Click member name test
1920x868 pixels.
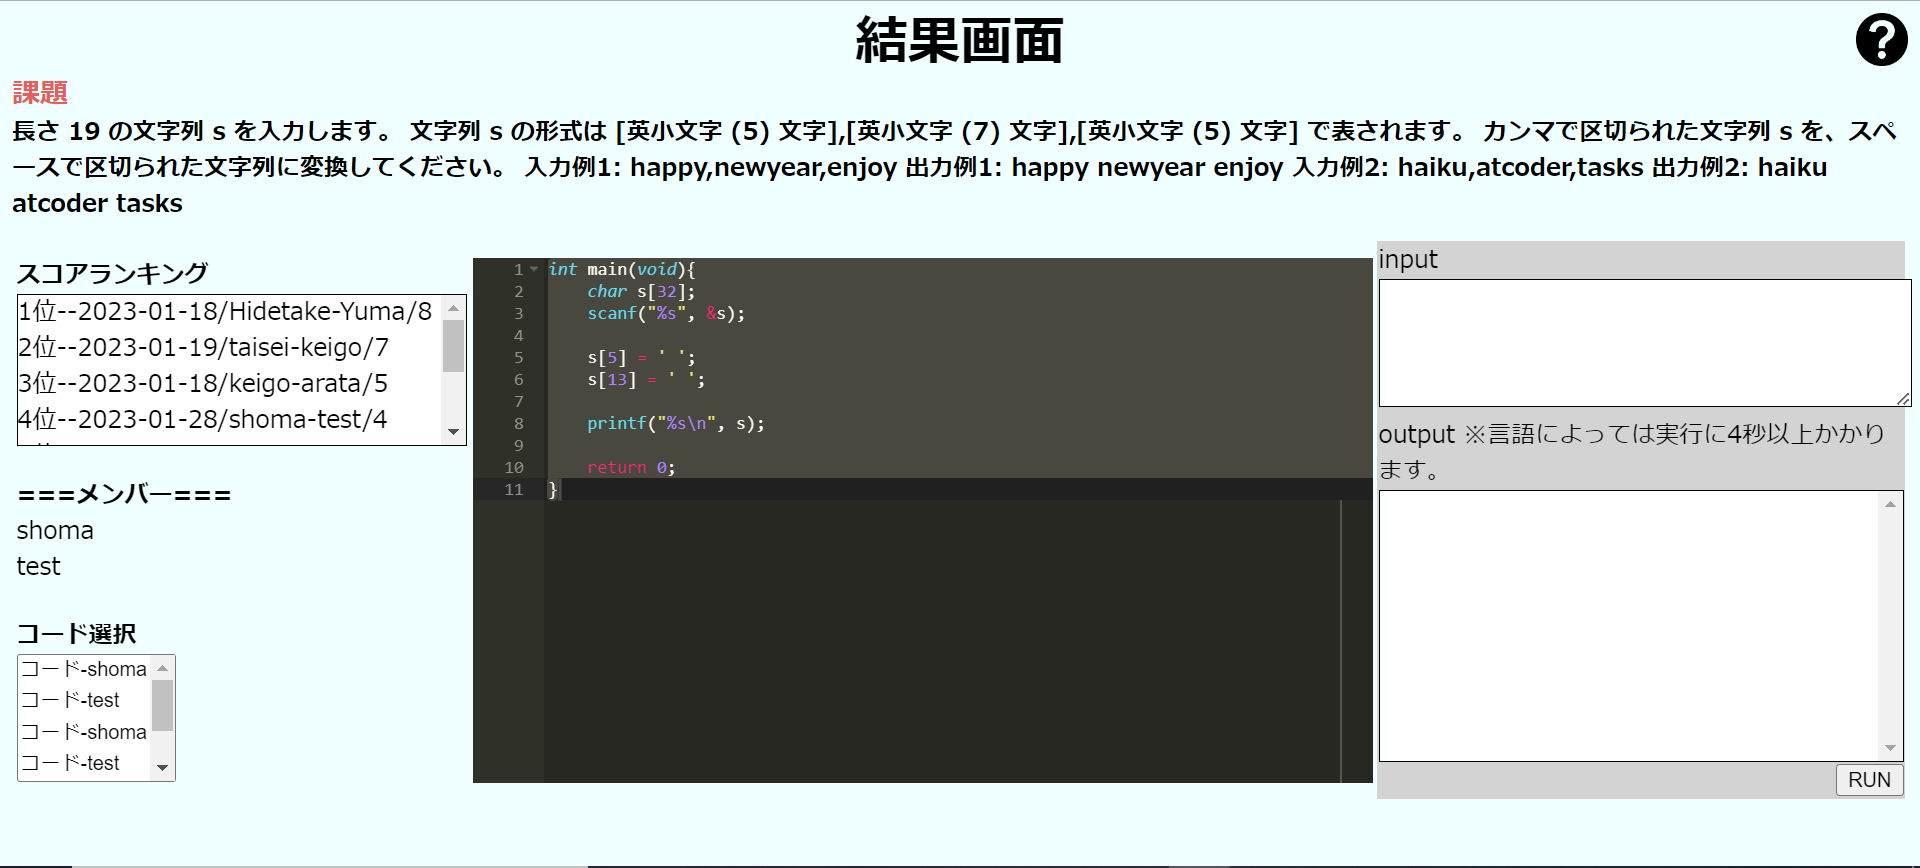click(x=39, y=566)
